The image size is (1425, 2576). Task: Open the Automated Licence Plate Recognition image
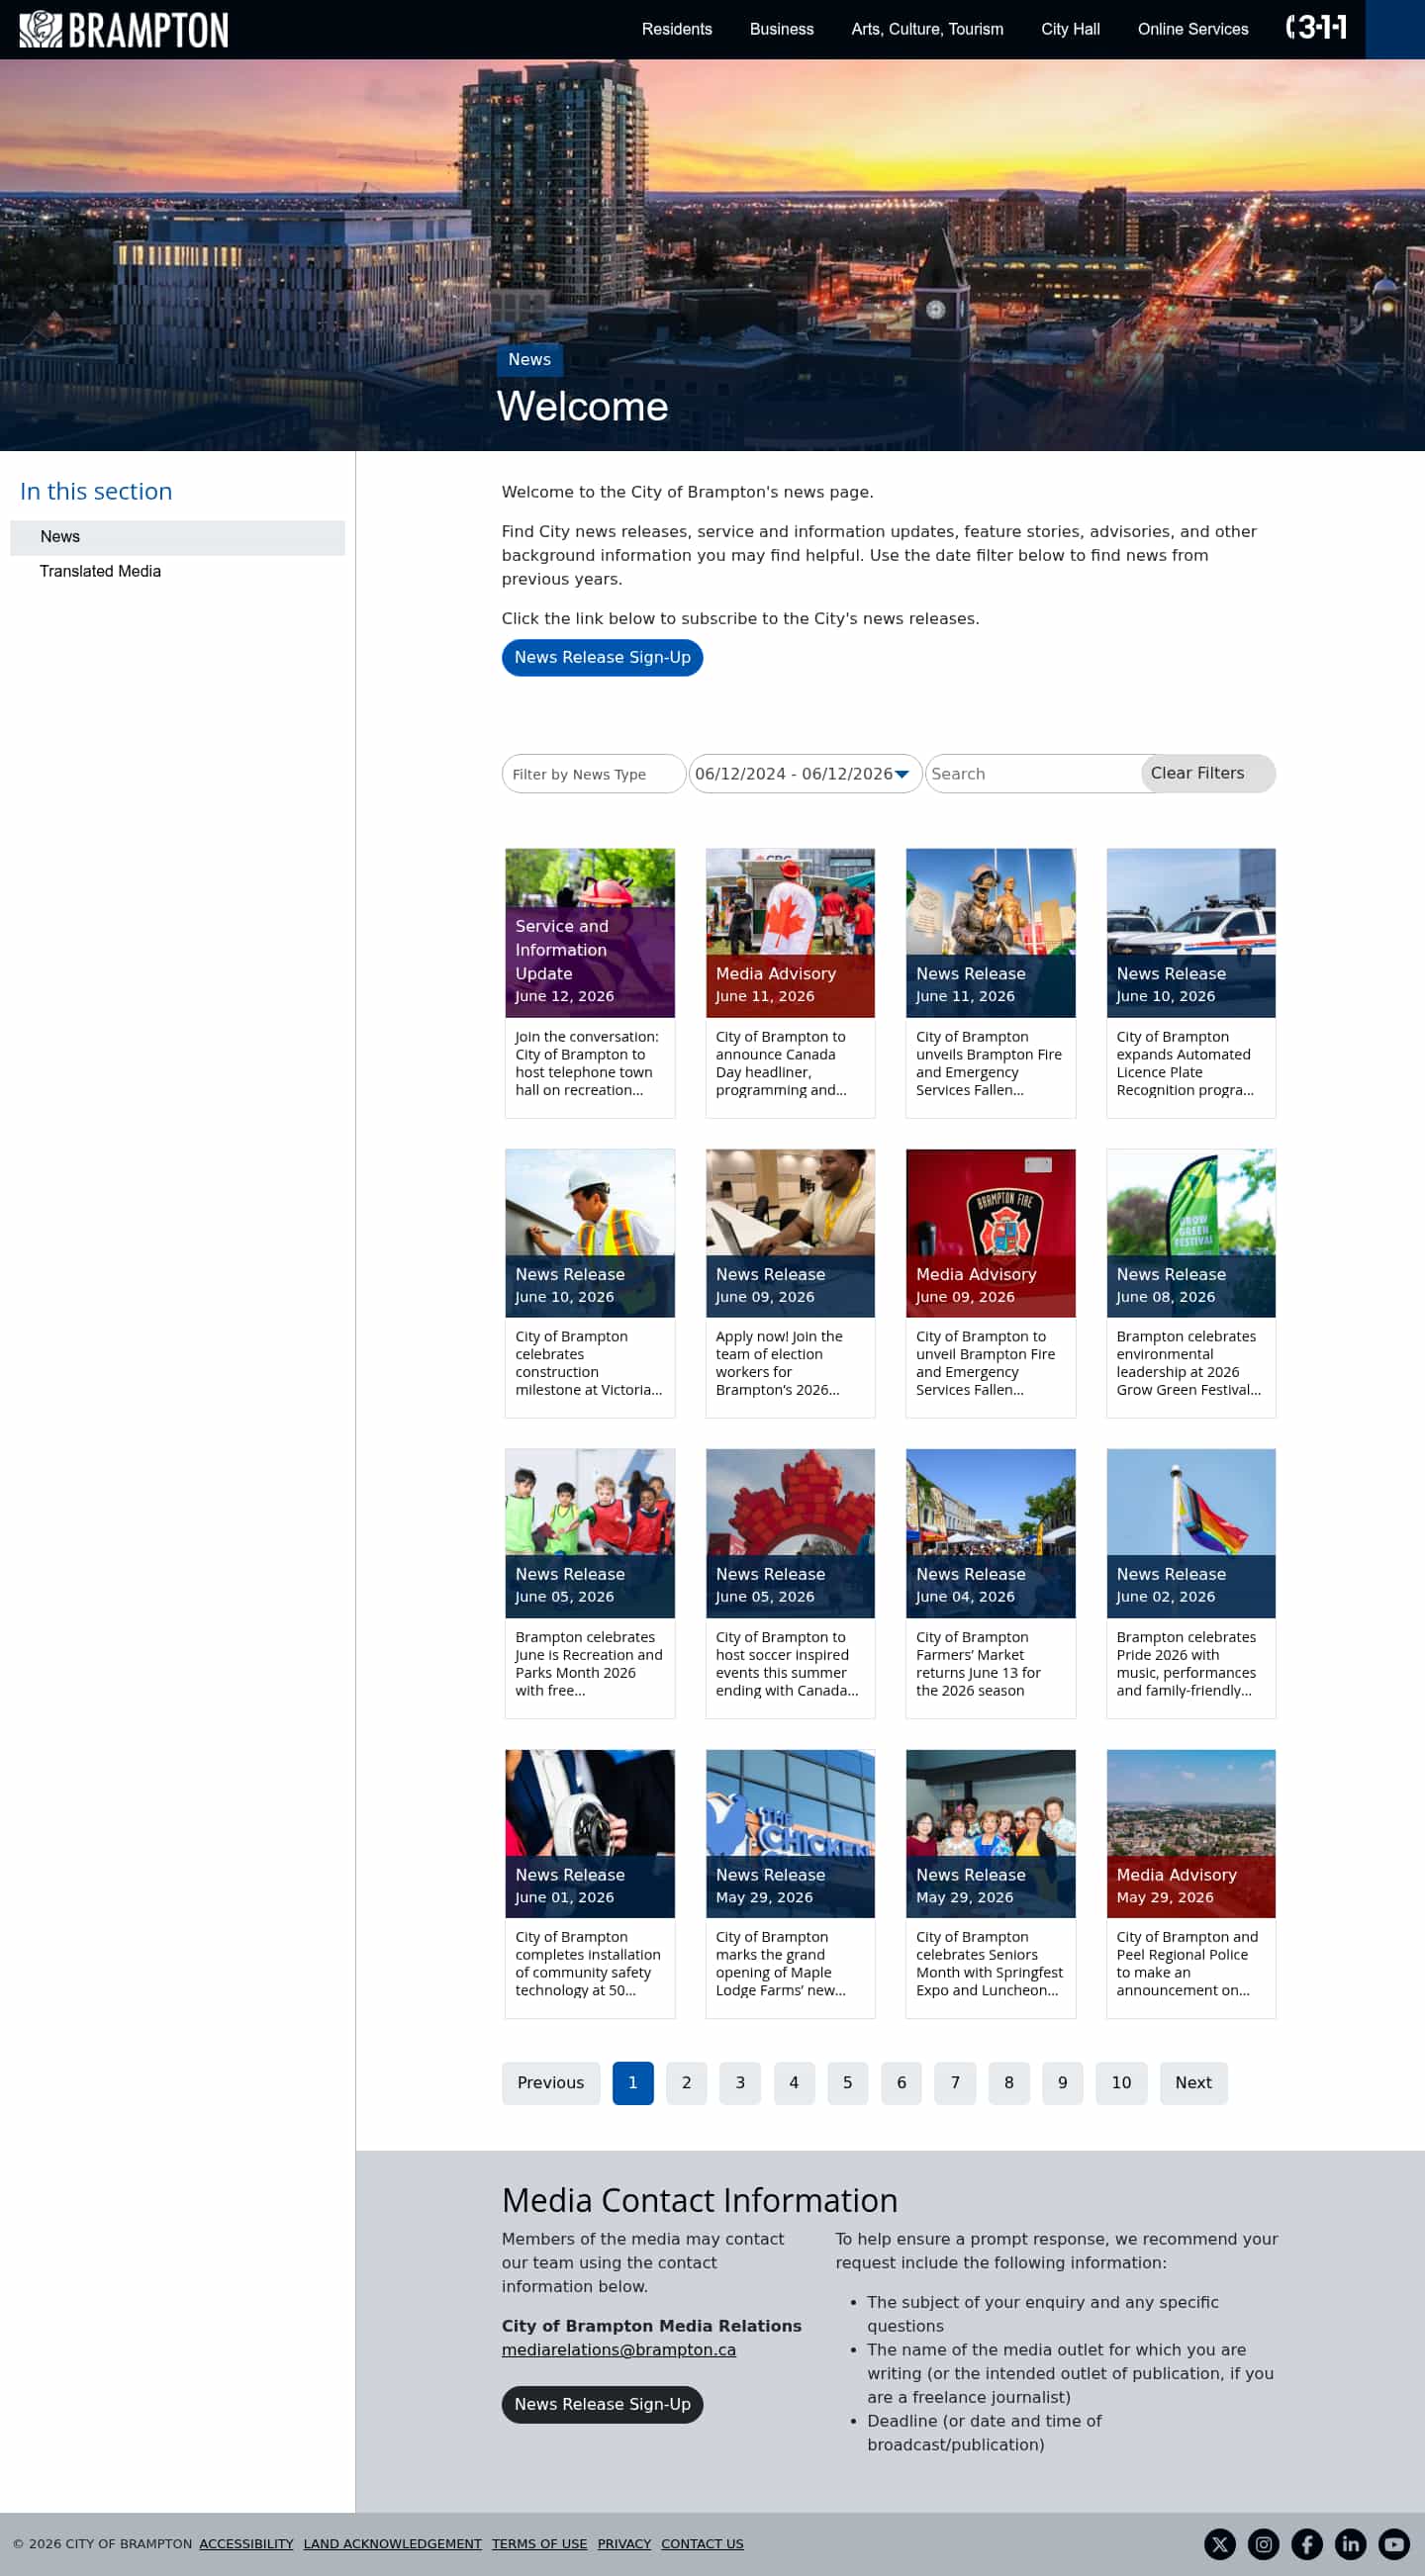[1191, 933]
